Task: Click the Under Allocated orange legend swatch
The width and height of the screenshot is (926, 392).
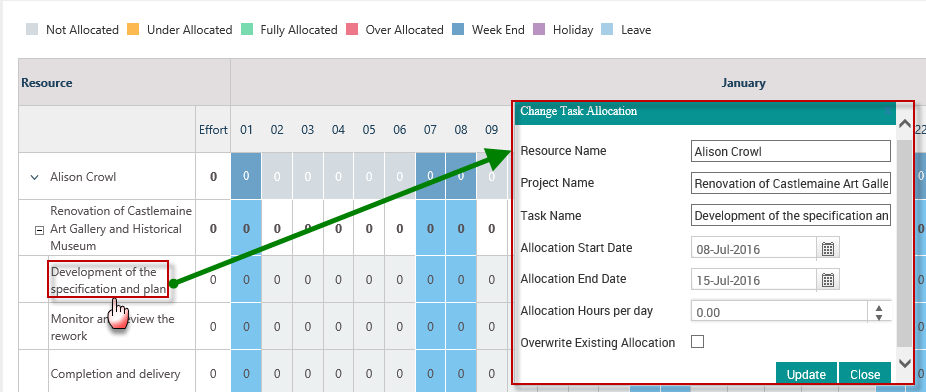Action: (x=133, y=30)
